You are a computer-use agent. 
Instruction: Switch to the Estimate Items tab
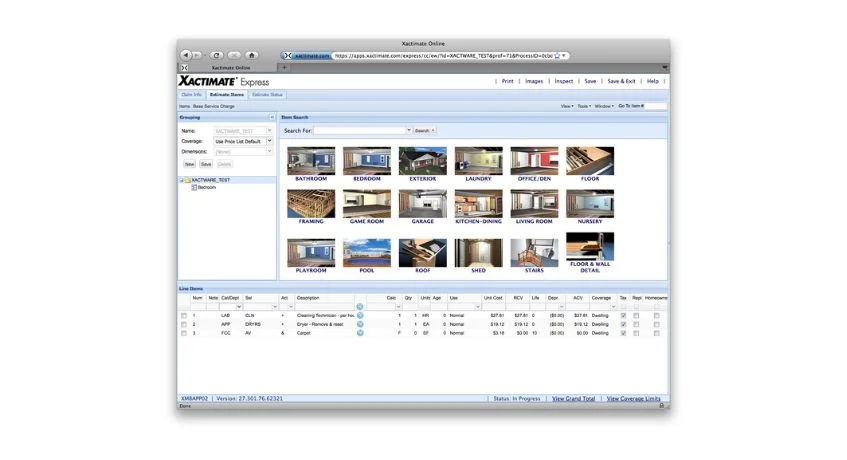point(227,94)
